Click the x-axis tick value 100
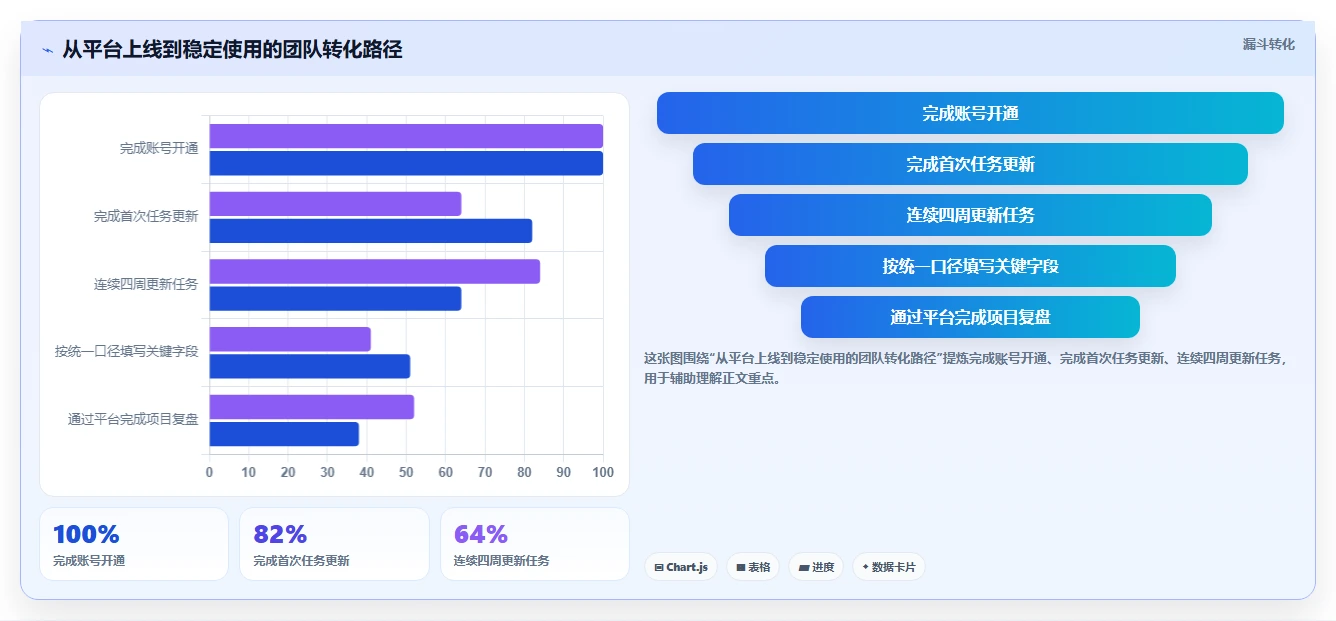 602,472
